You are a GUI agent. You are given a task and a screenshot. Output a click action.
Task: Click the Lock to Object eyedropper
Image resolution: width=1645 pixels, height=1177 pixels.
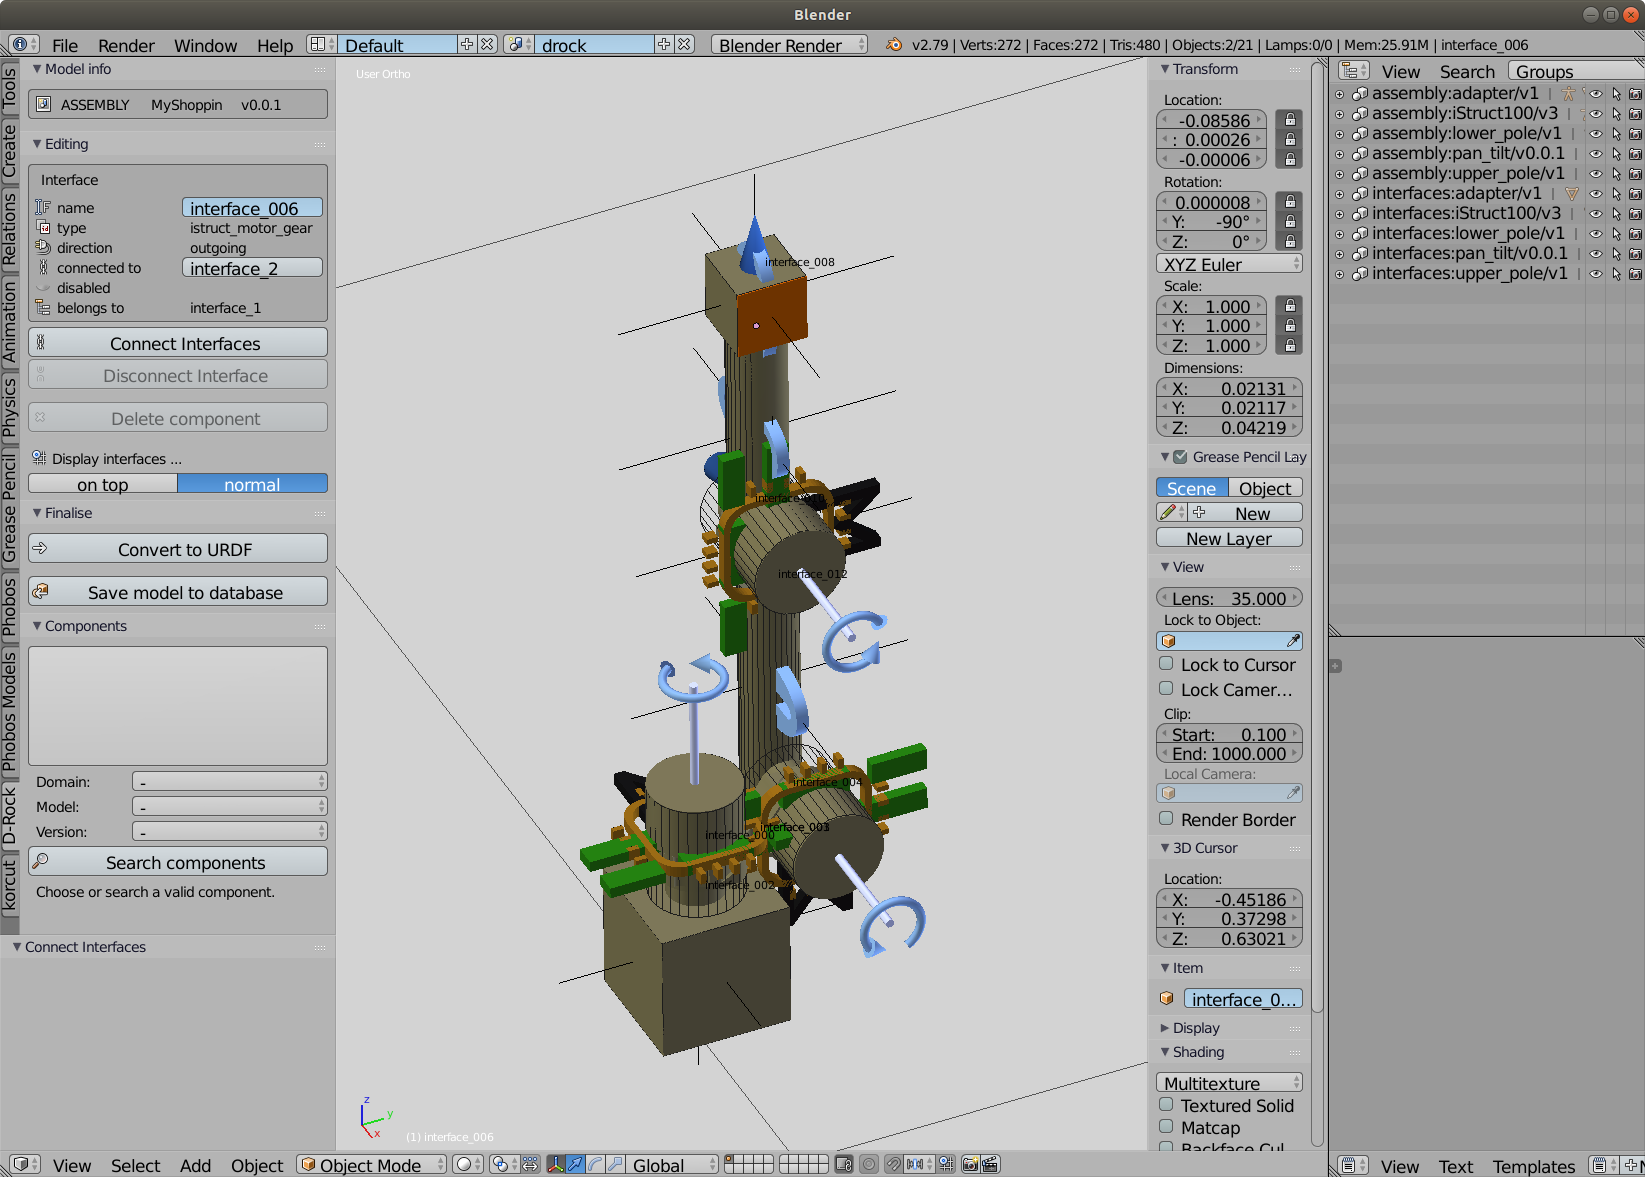[1293, 641]
